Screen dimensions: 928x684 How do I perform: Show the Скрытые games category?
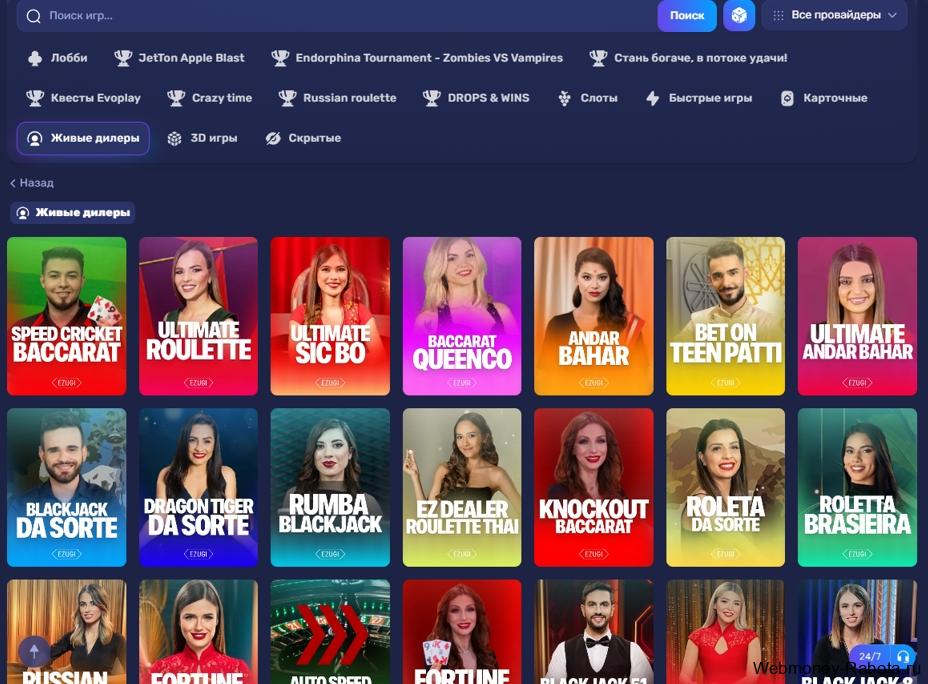click(x=303, y=138)
